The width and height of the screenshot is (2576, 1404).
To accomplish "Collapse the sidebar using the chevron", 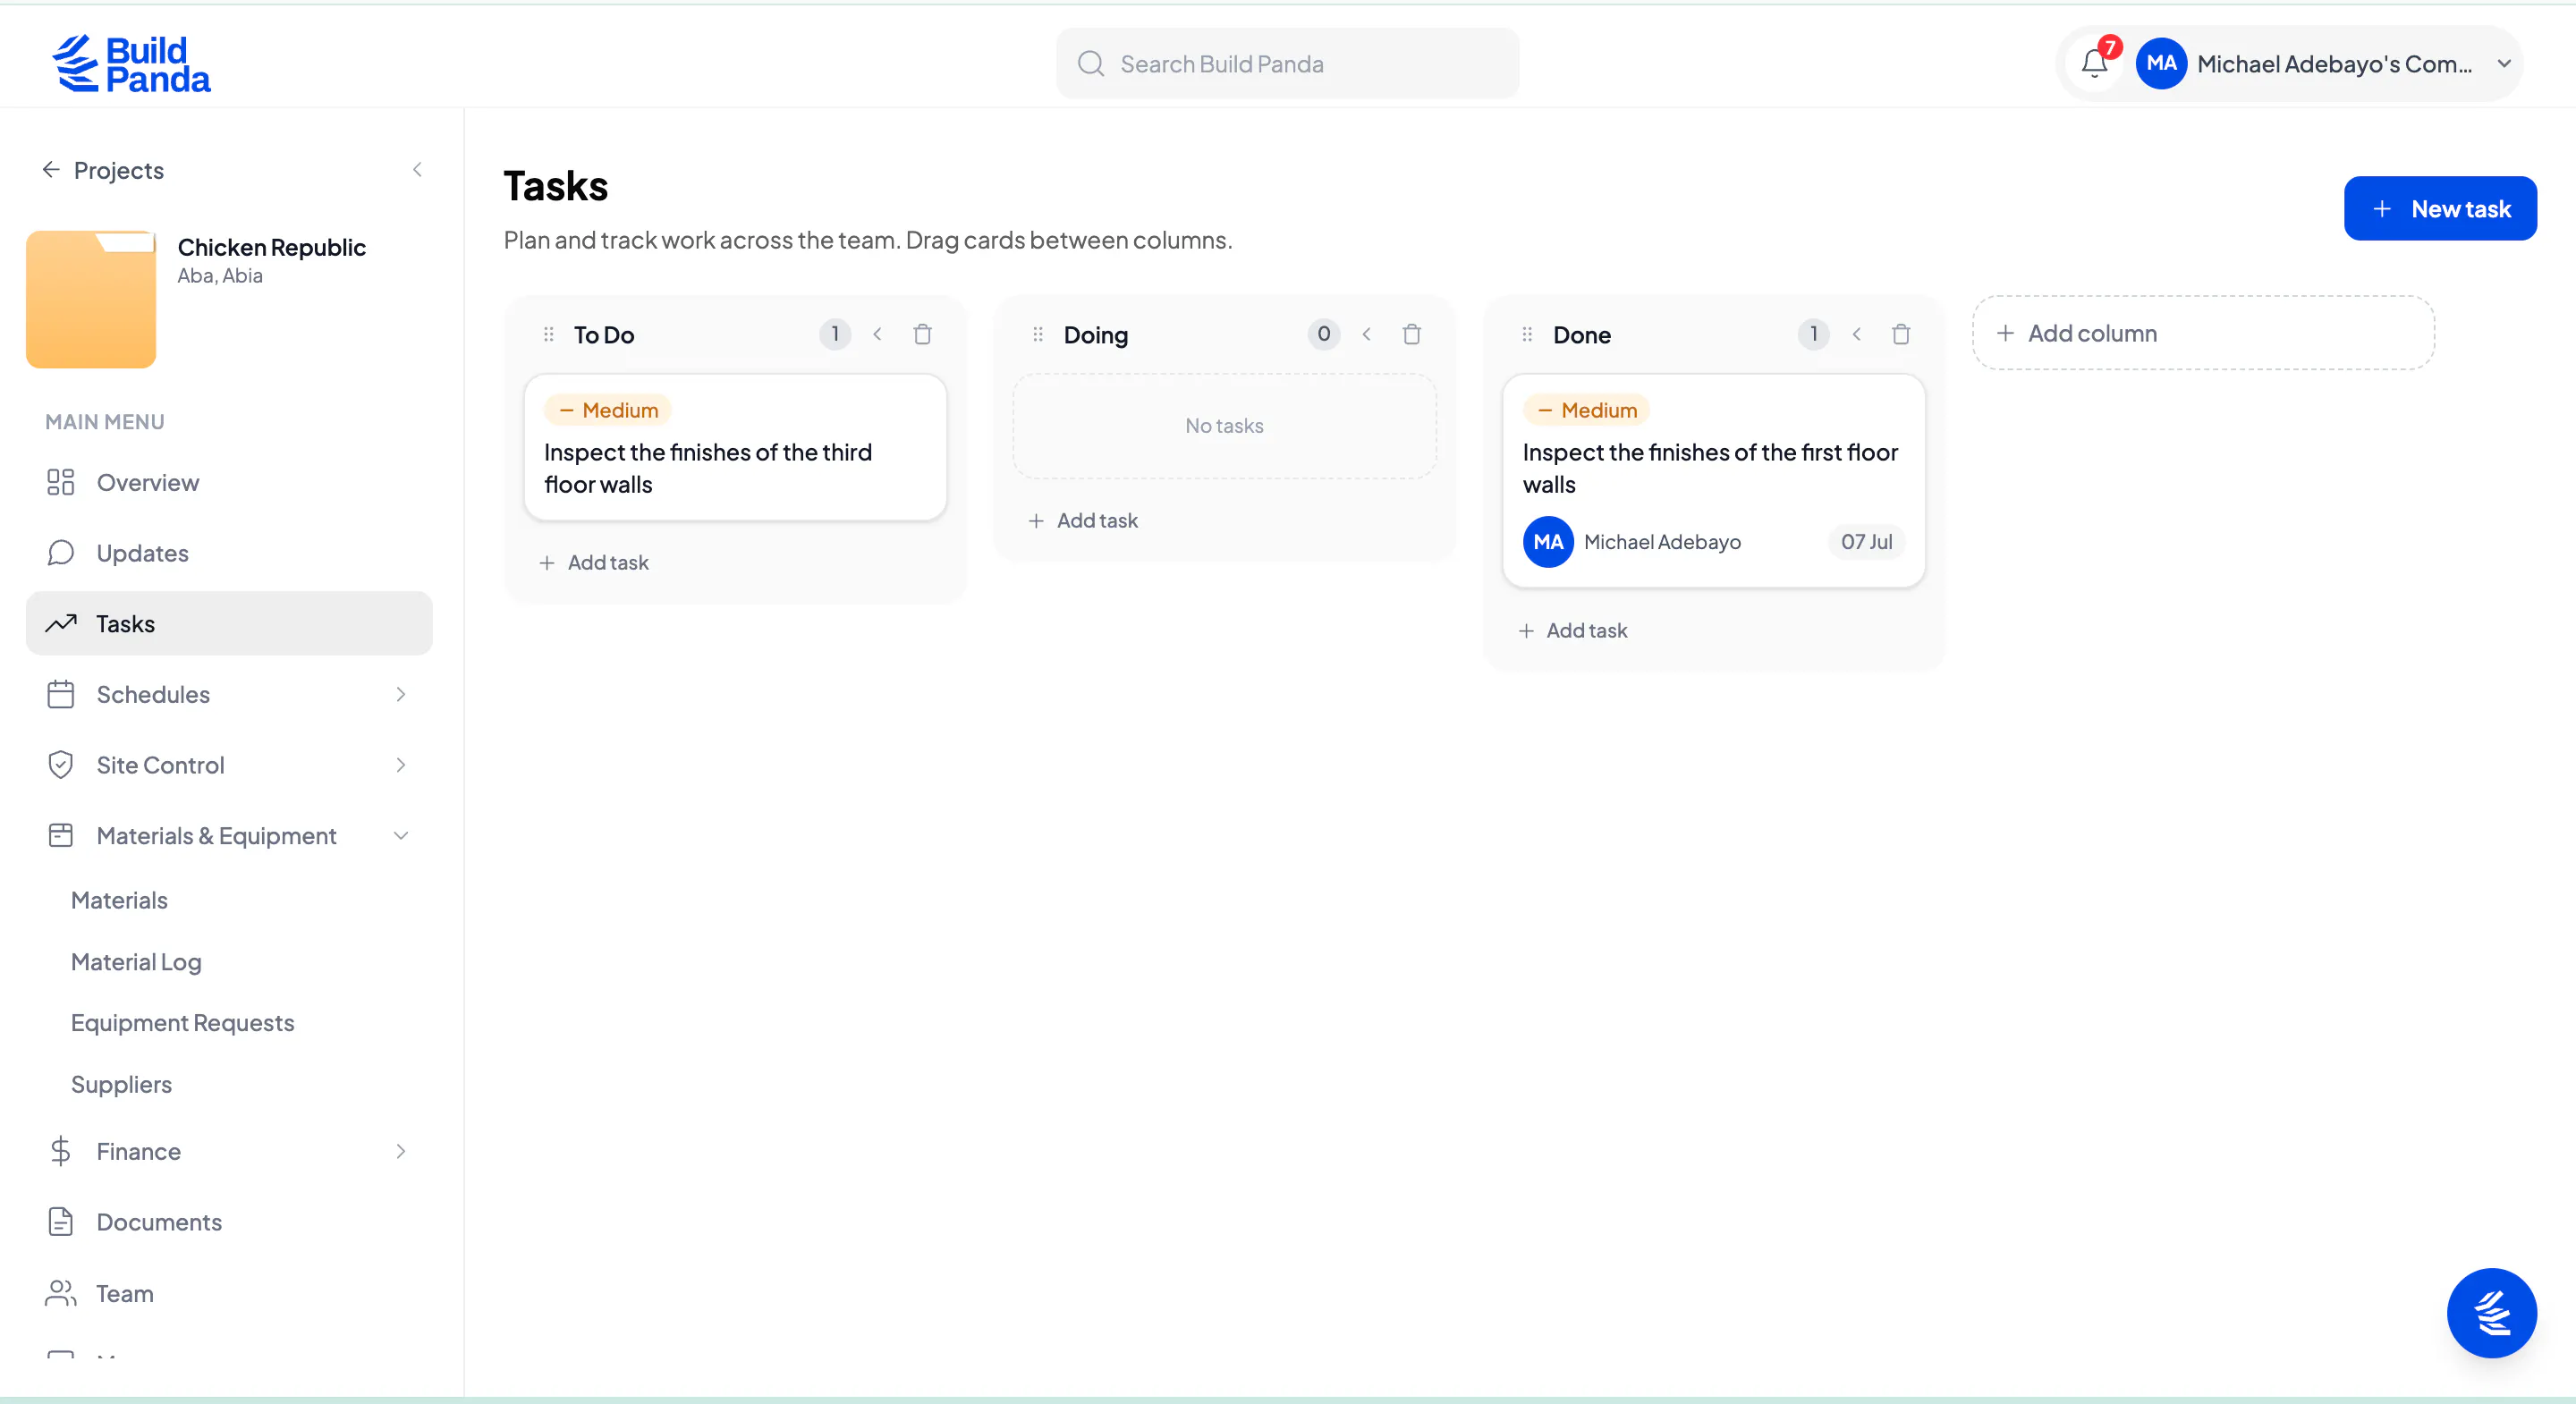I will [417, 169].
